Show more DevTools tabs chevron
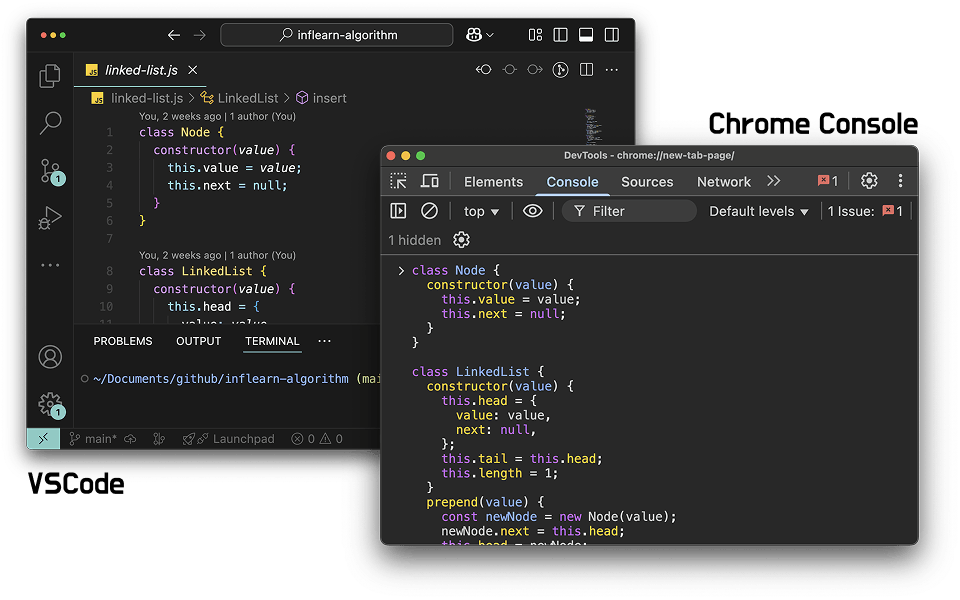This screenshot has height=600, width=960. [774, 181]
